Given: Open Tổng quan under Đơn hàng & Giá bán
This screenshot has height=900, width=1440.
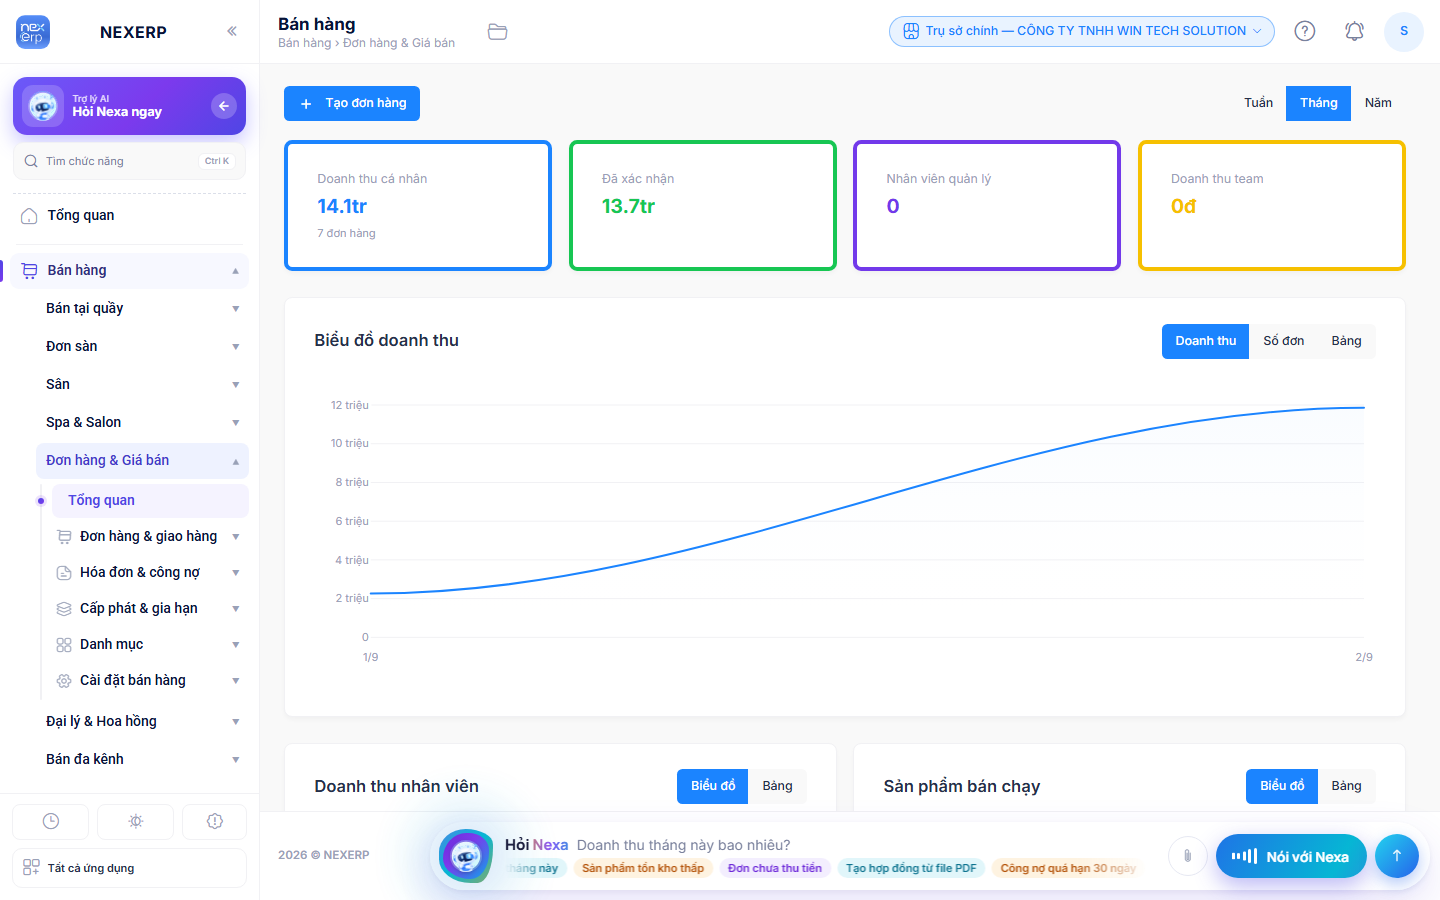Looking at the screenshot, I should pos(150,501).
